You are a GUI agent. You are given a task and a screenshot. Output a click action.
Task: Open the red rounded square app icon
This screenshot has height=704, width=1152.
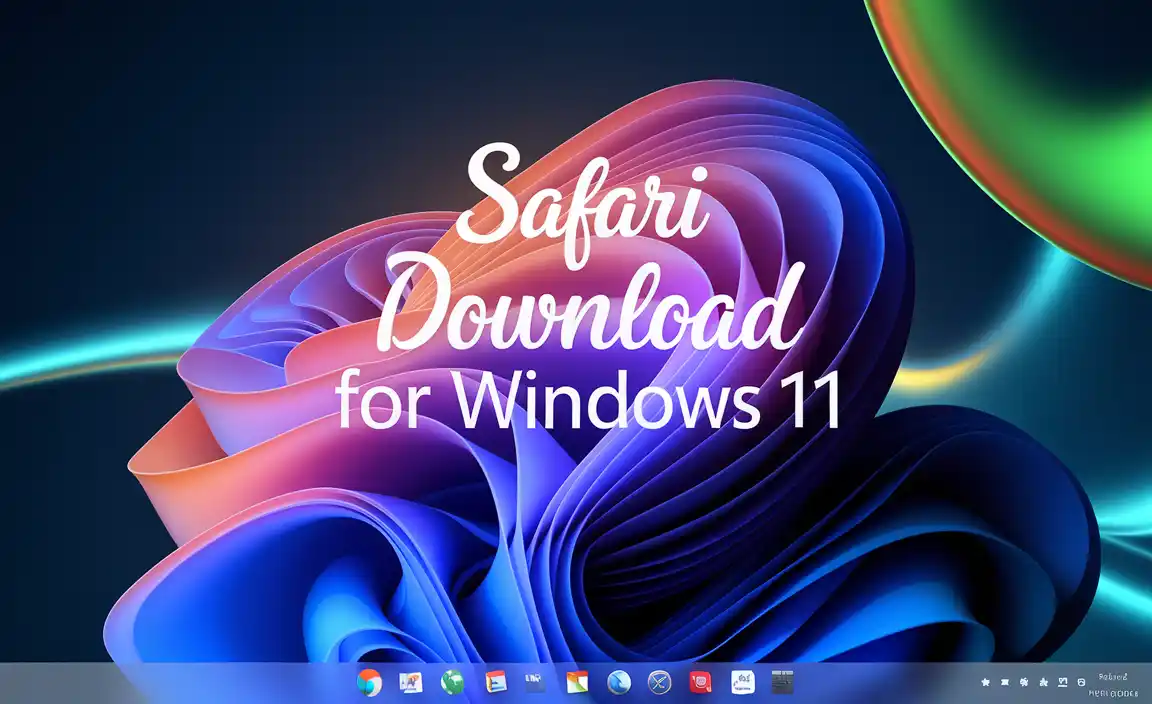pyautogui.click(x=700, y=683)
